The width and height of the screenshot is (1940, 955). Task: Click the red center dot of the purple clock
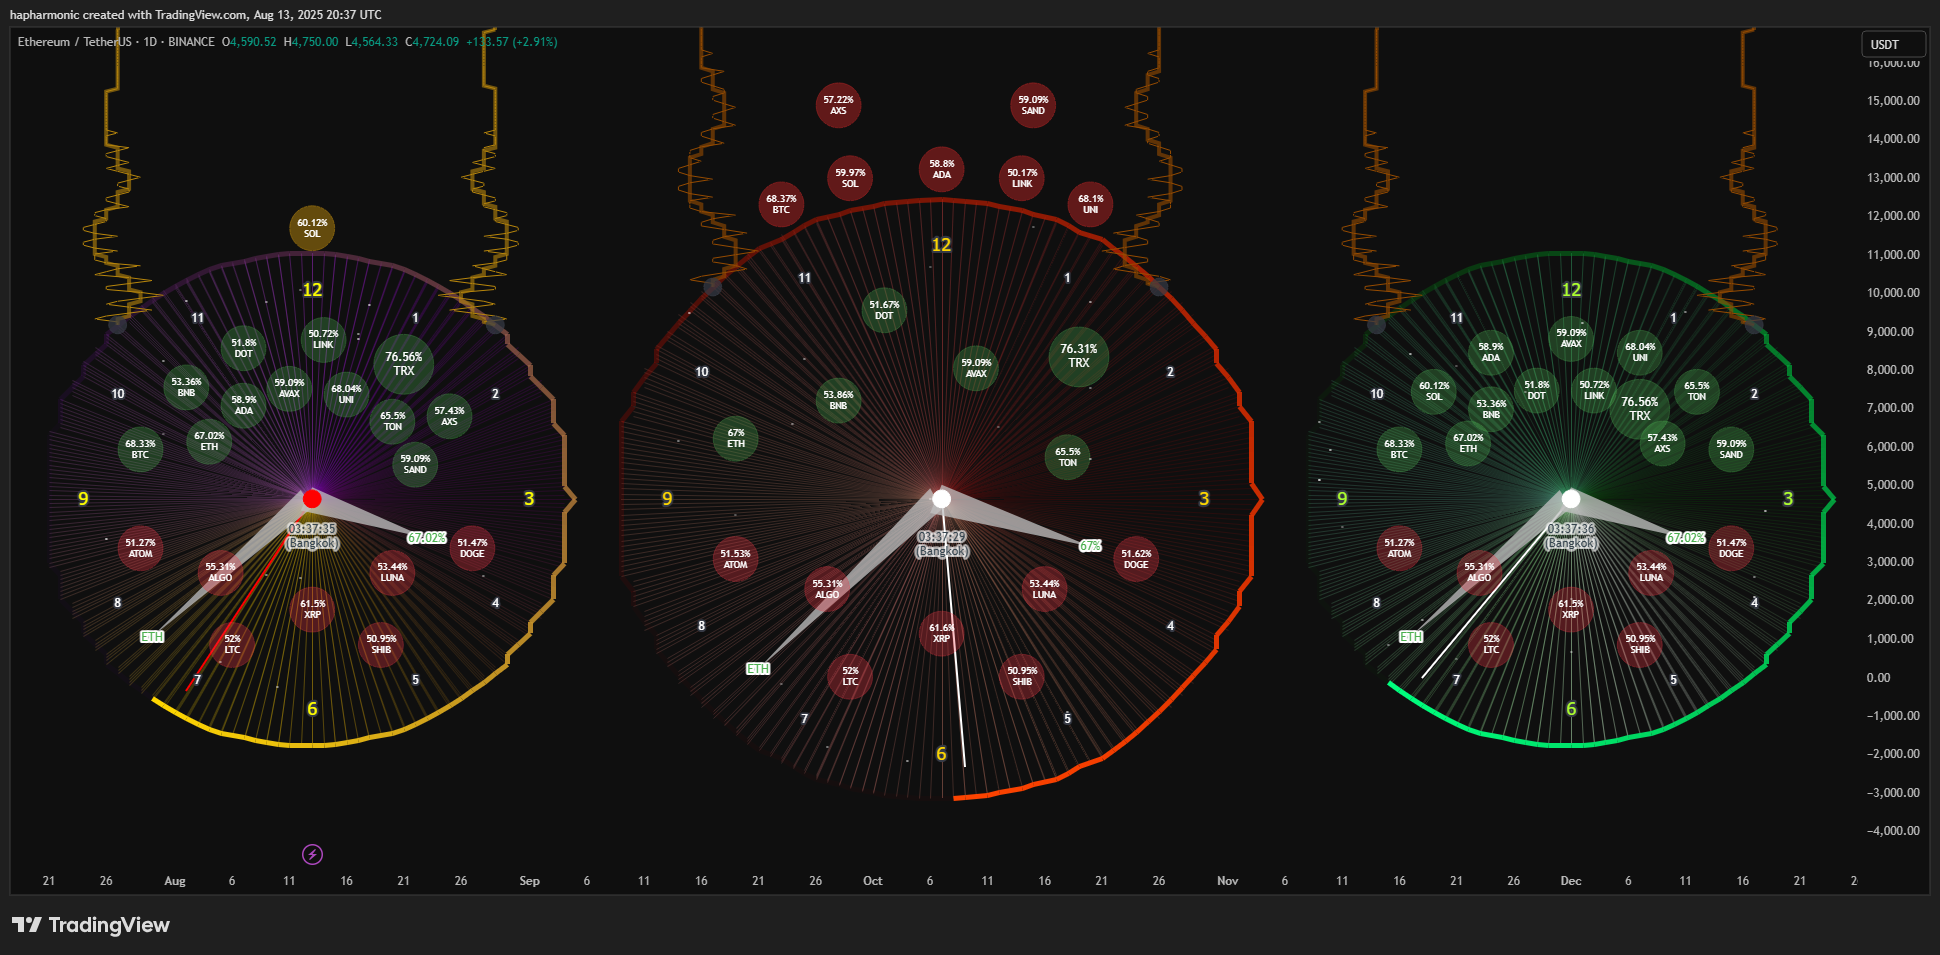(x=312, y=498)
